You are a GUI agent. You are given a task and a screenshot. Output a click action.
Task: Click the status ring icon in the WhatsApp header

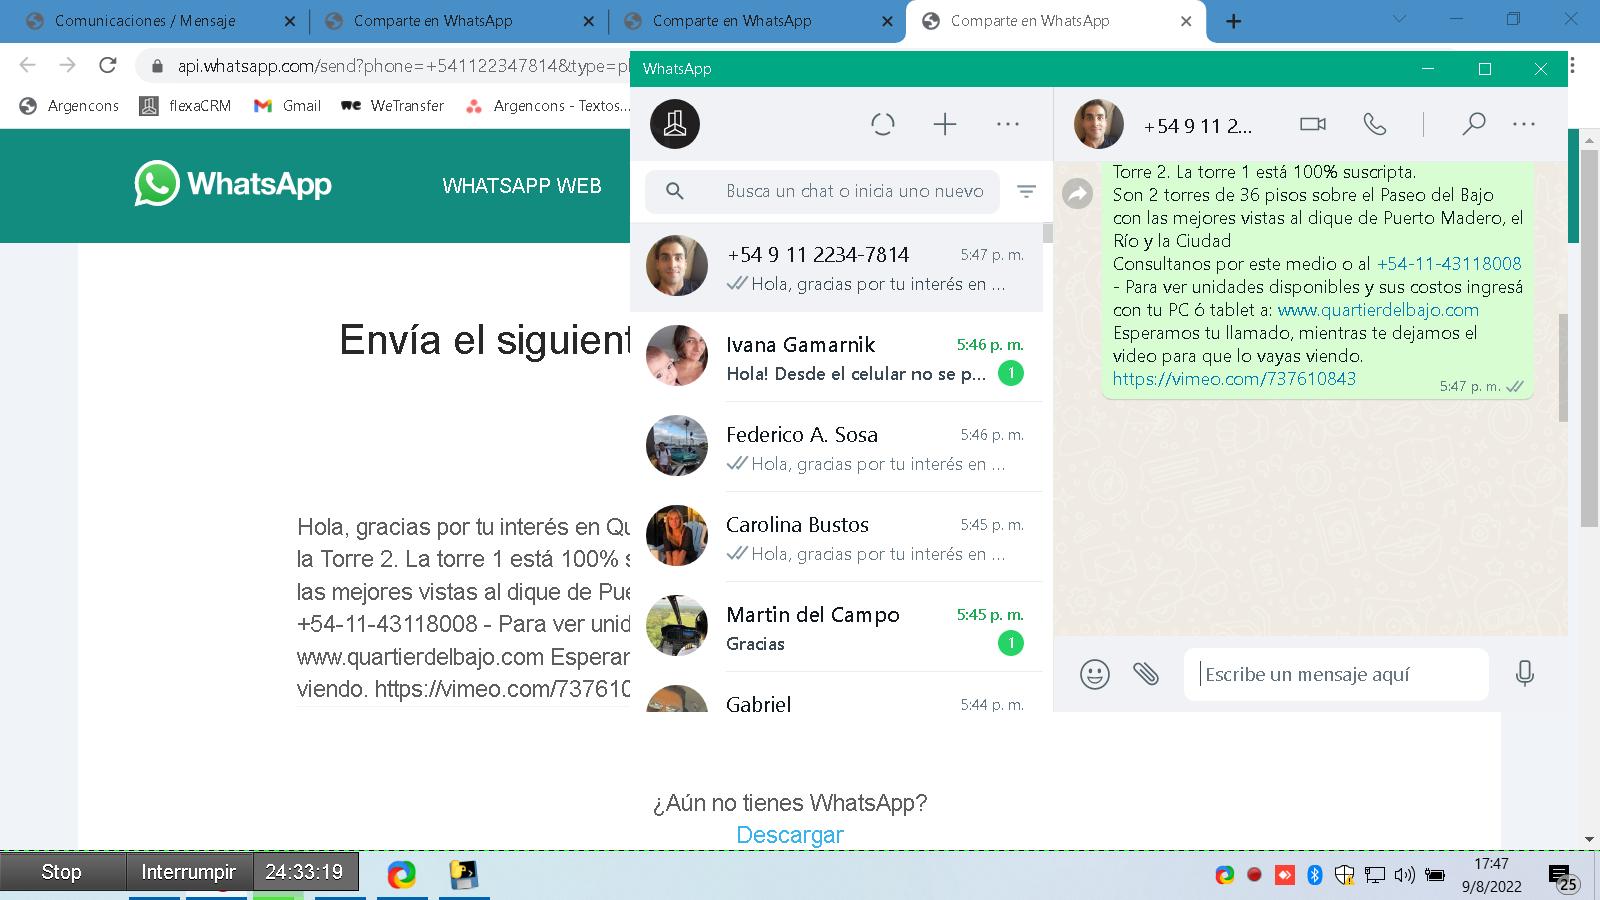pos(883,124)
